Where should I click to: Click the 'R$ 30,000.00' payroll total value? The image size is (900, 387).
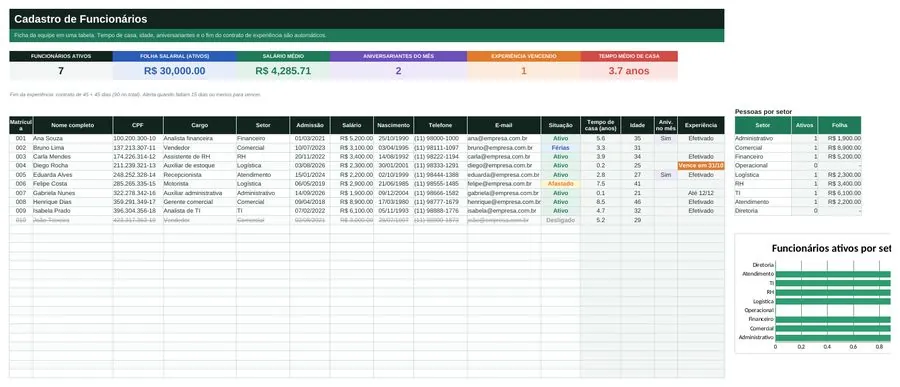click(174, 71)
